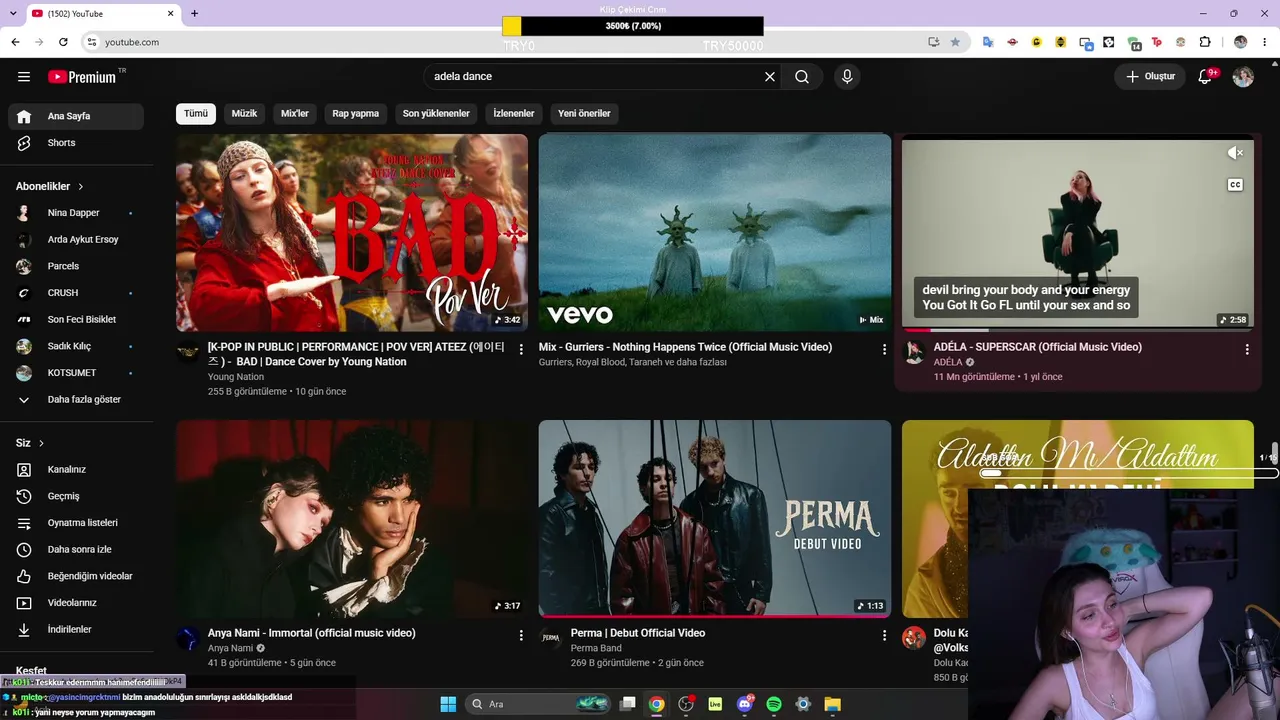Open KOTSUMET channel subscription
Image resolution: width=1280 pixels, height=720 pixels.
pos(76,373)
